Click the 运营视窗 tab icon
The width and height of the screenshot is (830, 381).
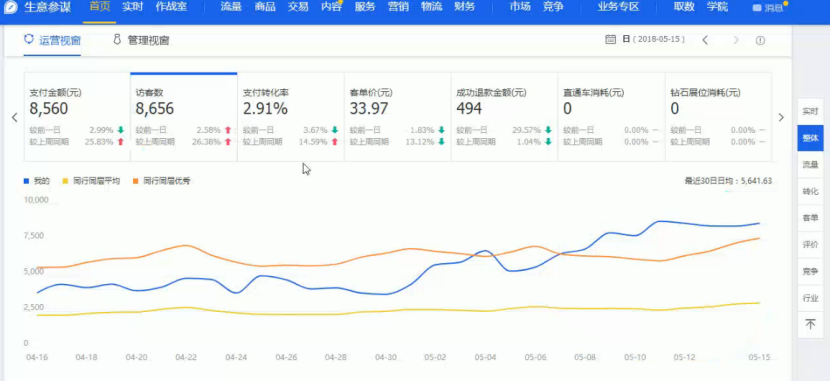[x=29, y=40]
